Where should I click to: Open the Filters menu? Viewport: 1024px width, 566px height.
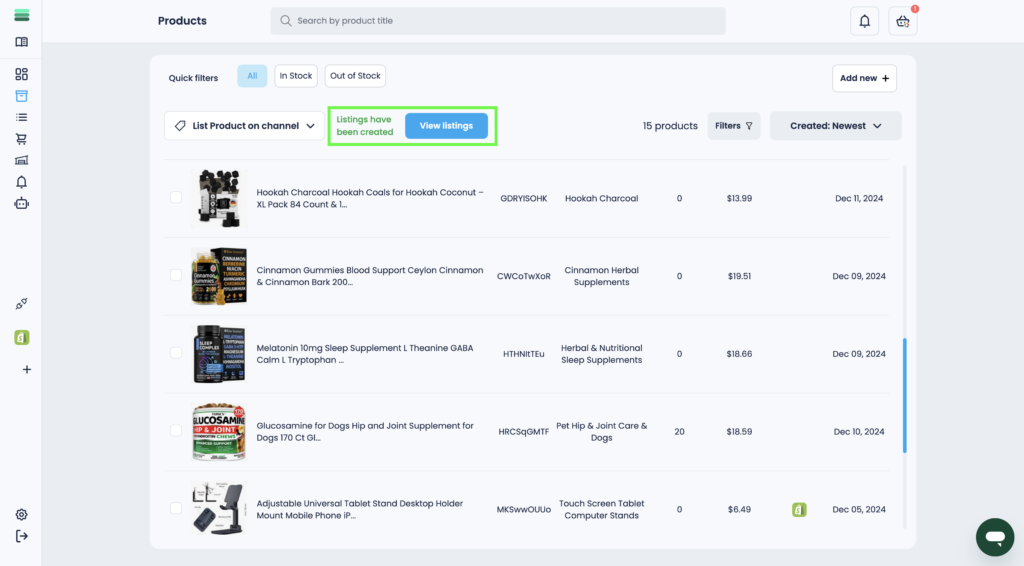click(x=734, y=126)
